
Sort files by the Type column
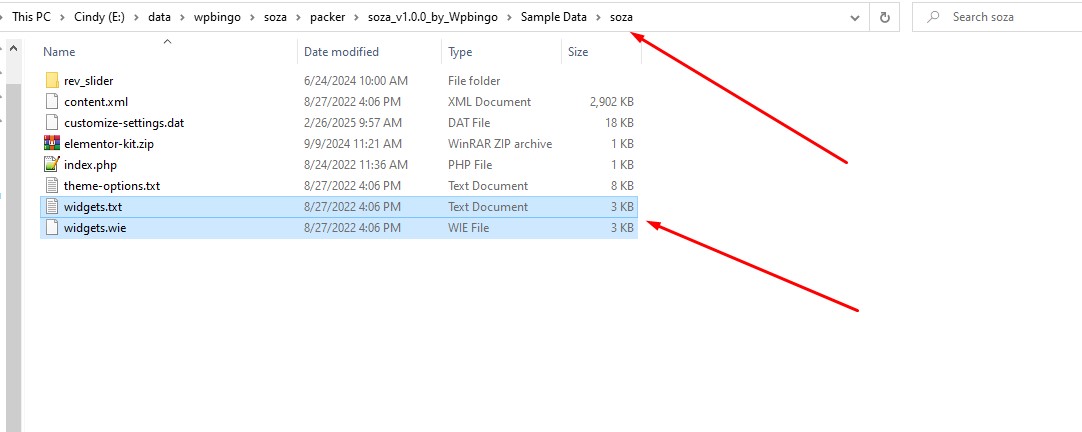460,52
